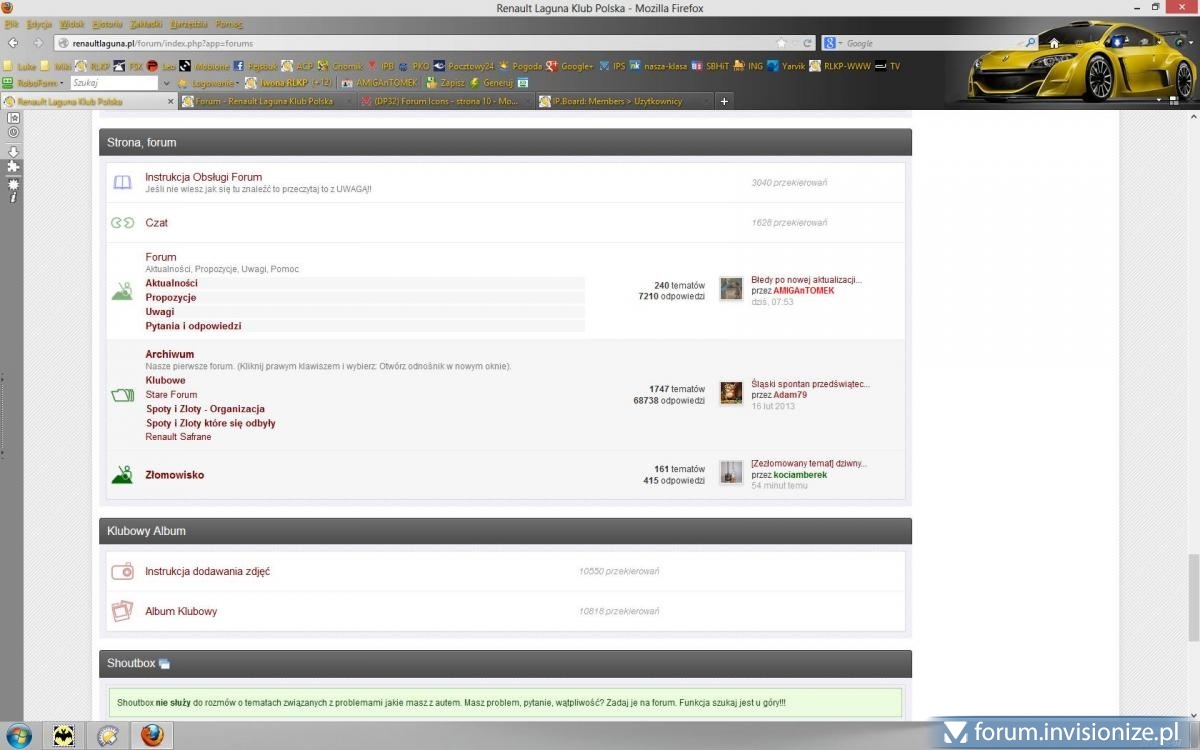This screenshot has width=1200, height=750.
Task: Click the photos icon beside Album Klubowy
Action: pos(122,611)
